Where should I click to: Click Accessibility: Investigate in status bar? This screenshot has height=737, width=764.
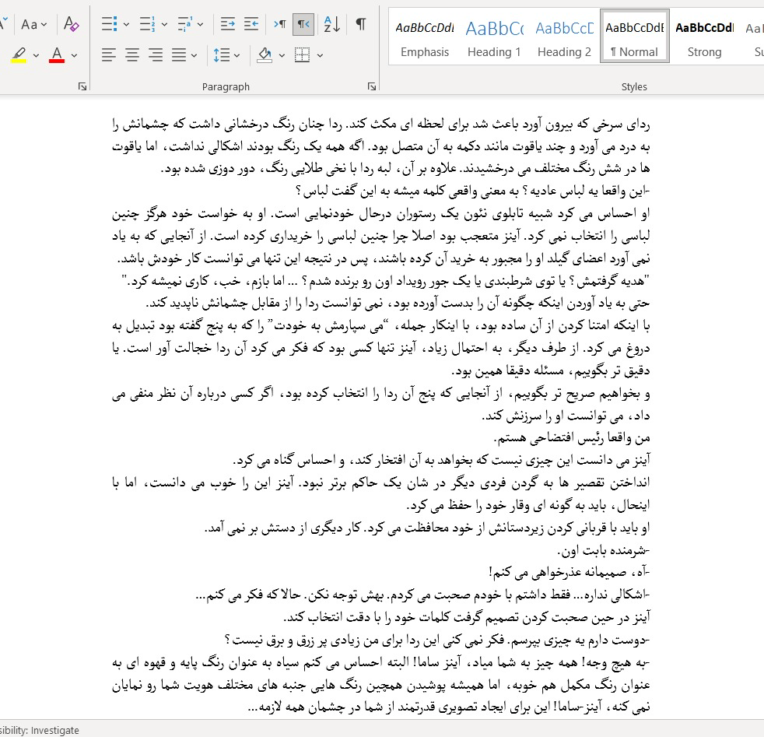39,730
